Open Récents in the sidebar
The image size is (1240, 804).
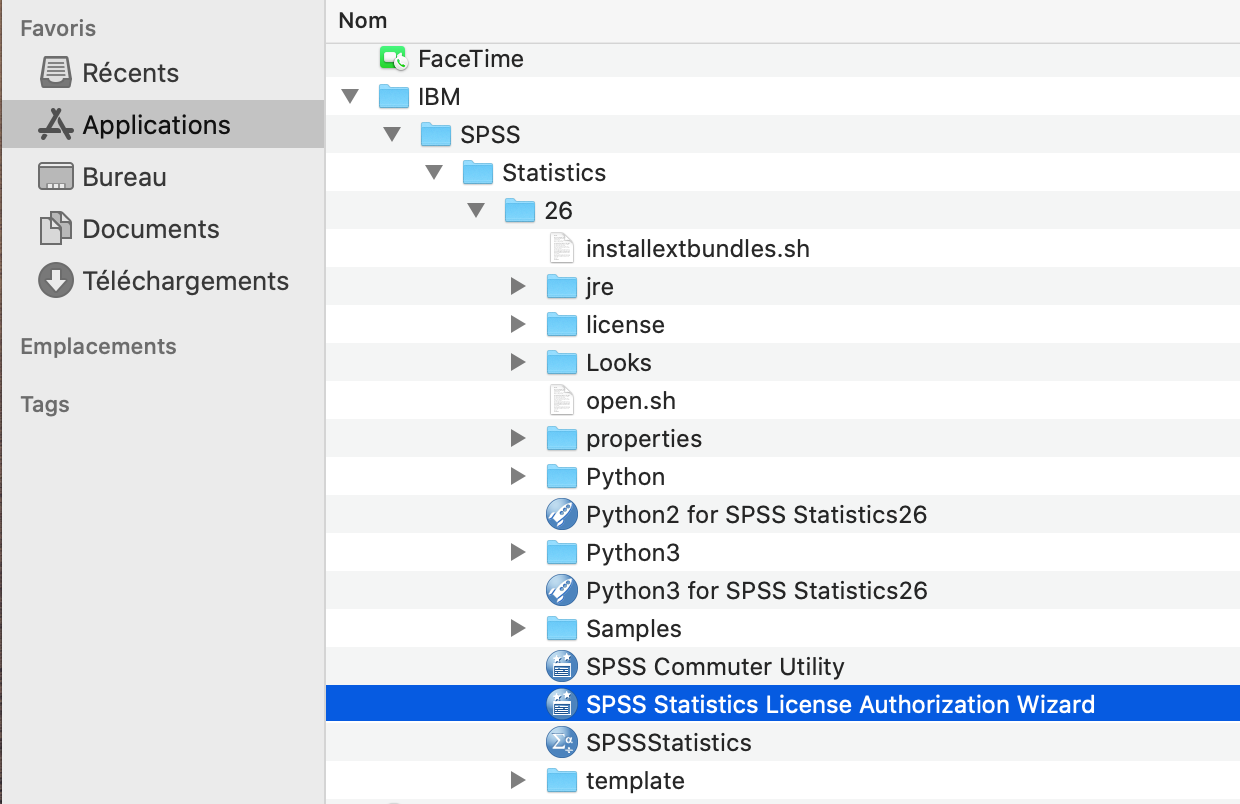[130, 73]
